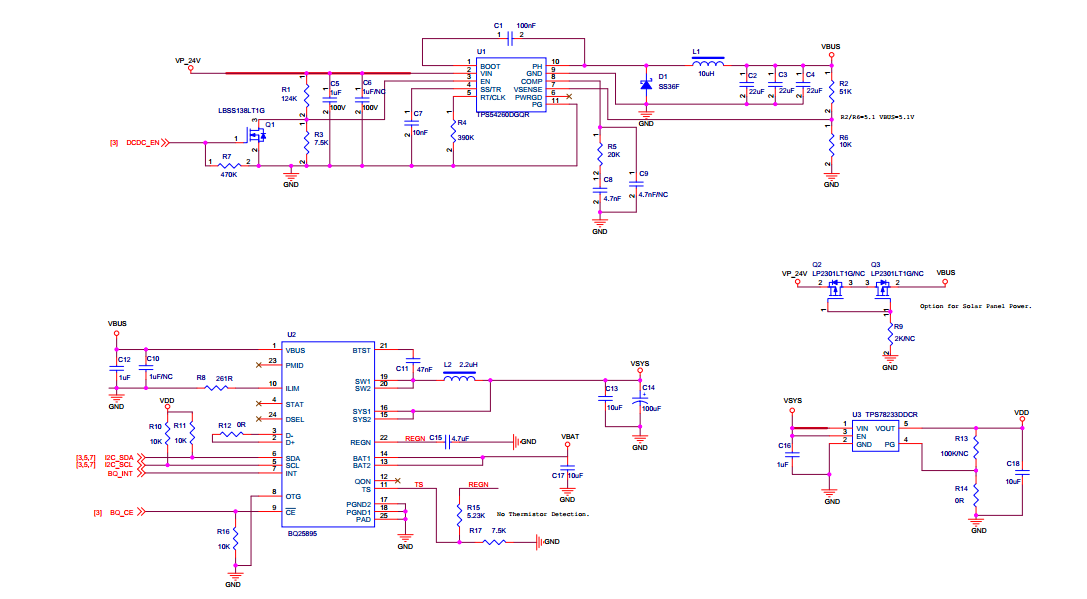
Task: Select the I2C_SCL net label
Action: (x=119, y=465)
